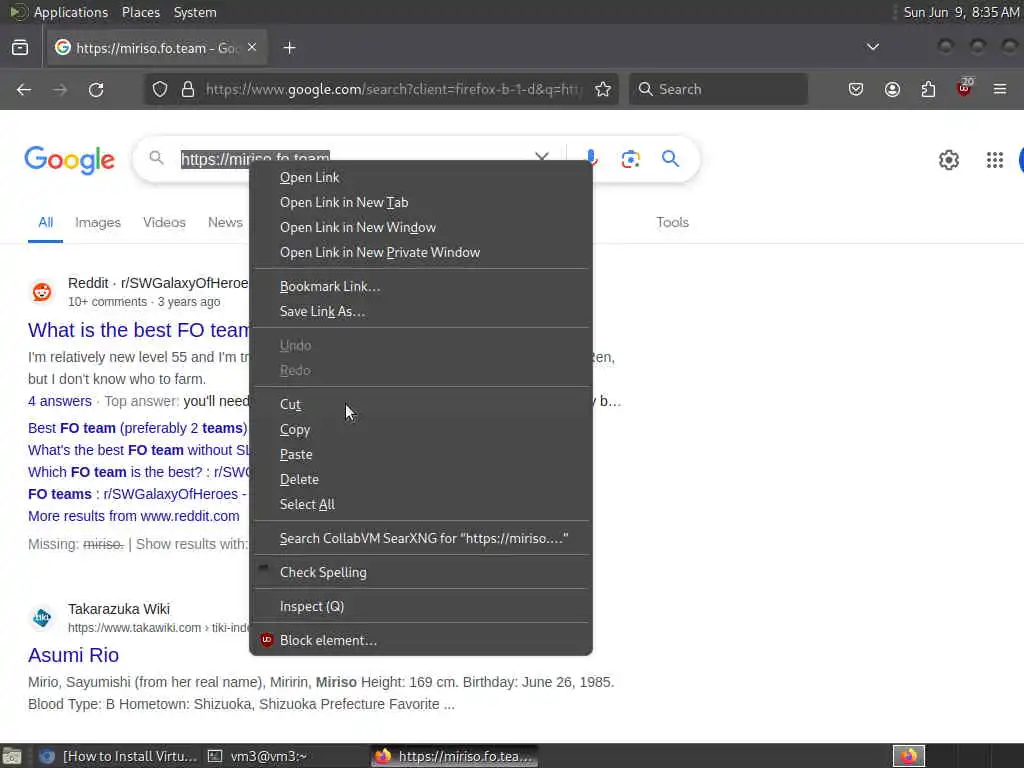This screenshot has height=768, width=1024.
Task: Open Best FO team (preferably 2 teams) link
Action: 138,428
